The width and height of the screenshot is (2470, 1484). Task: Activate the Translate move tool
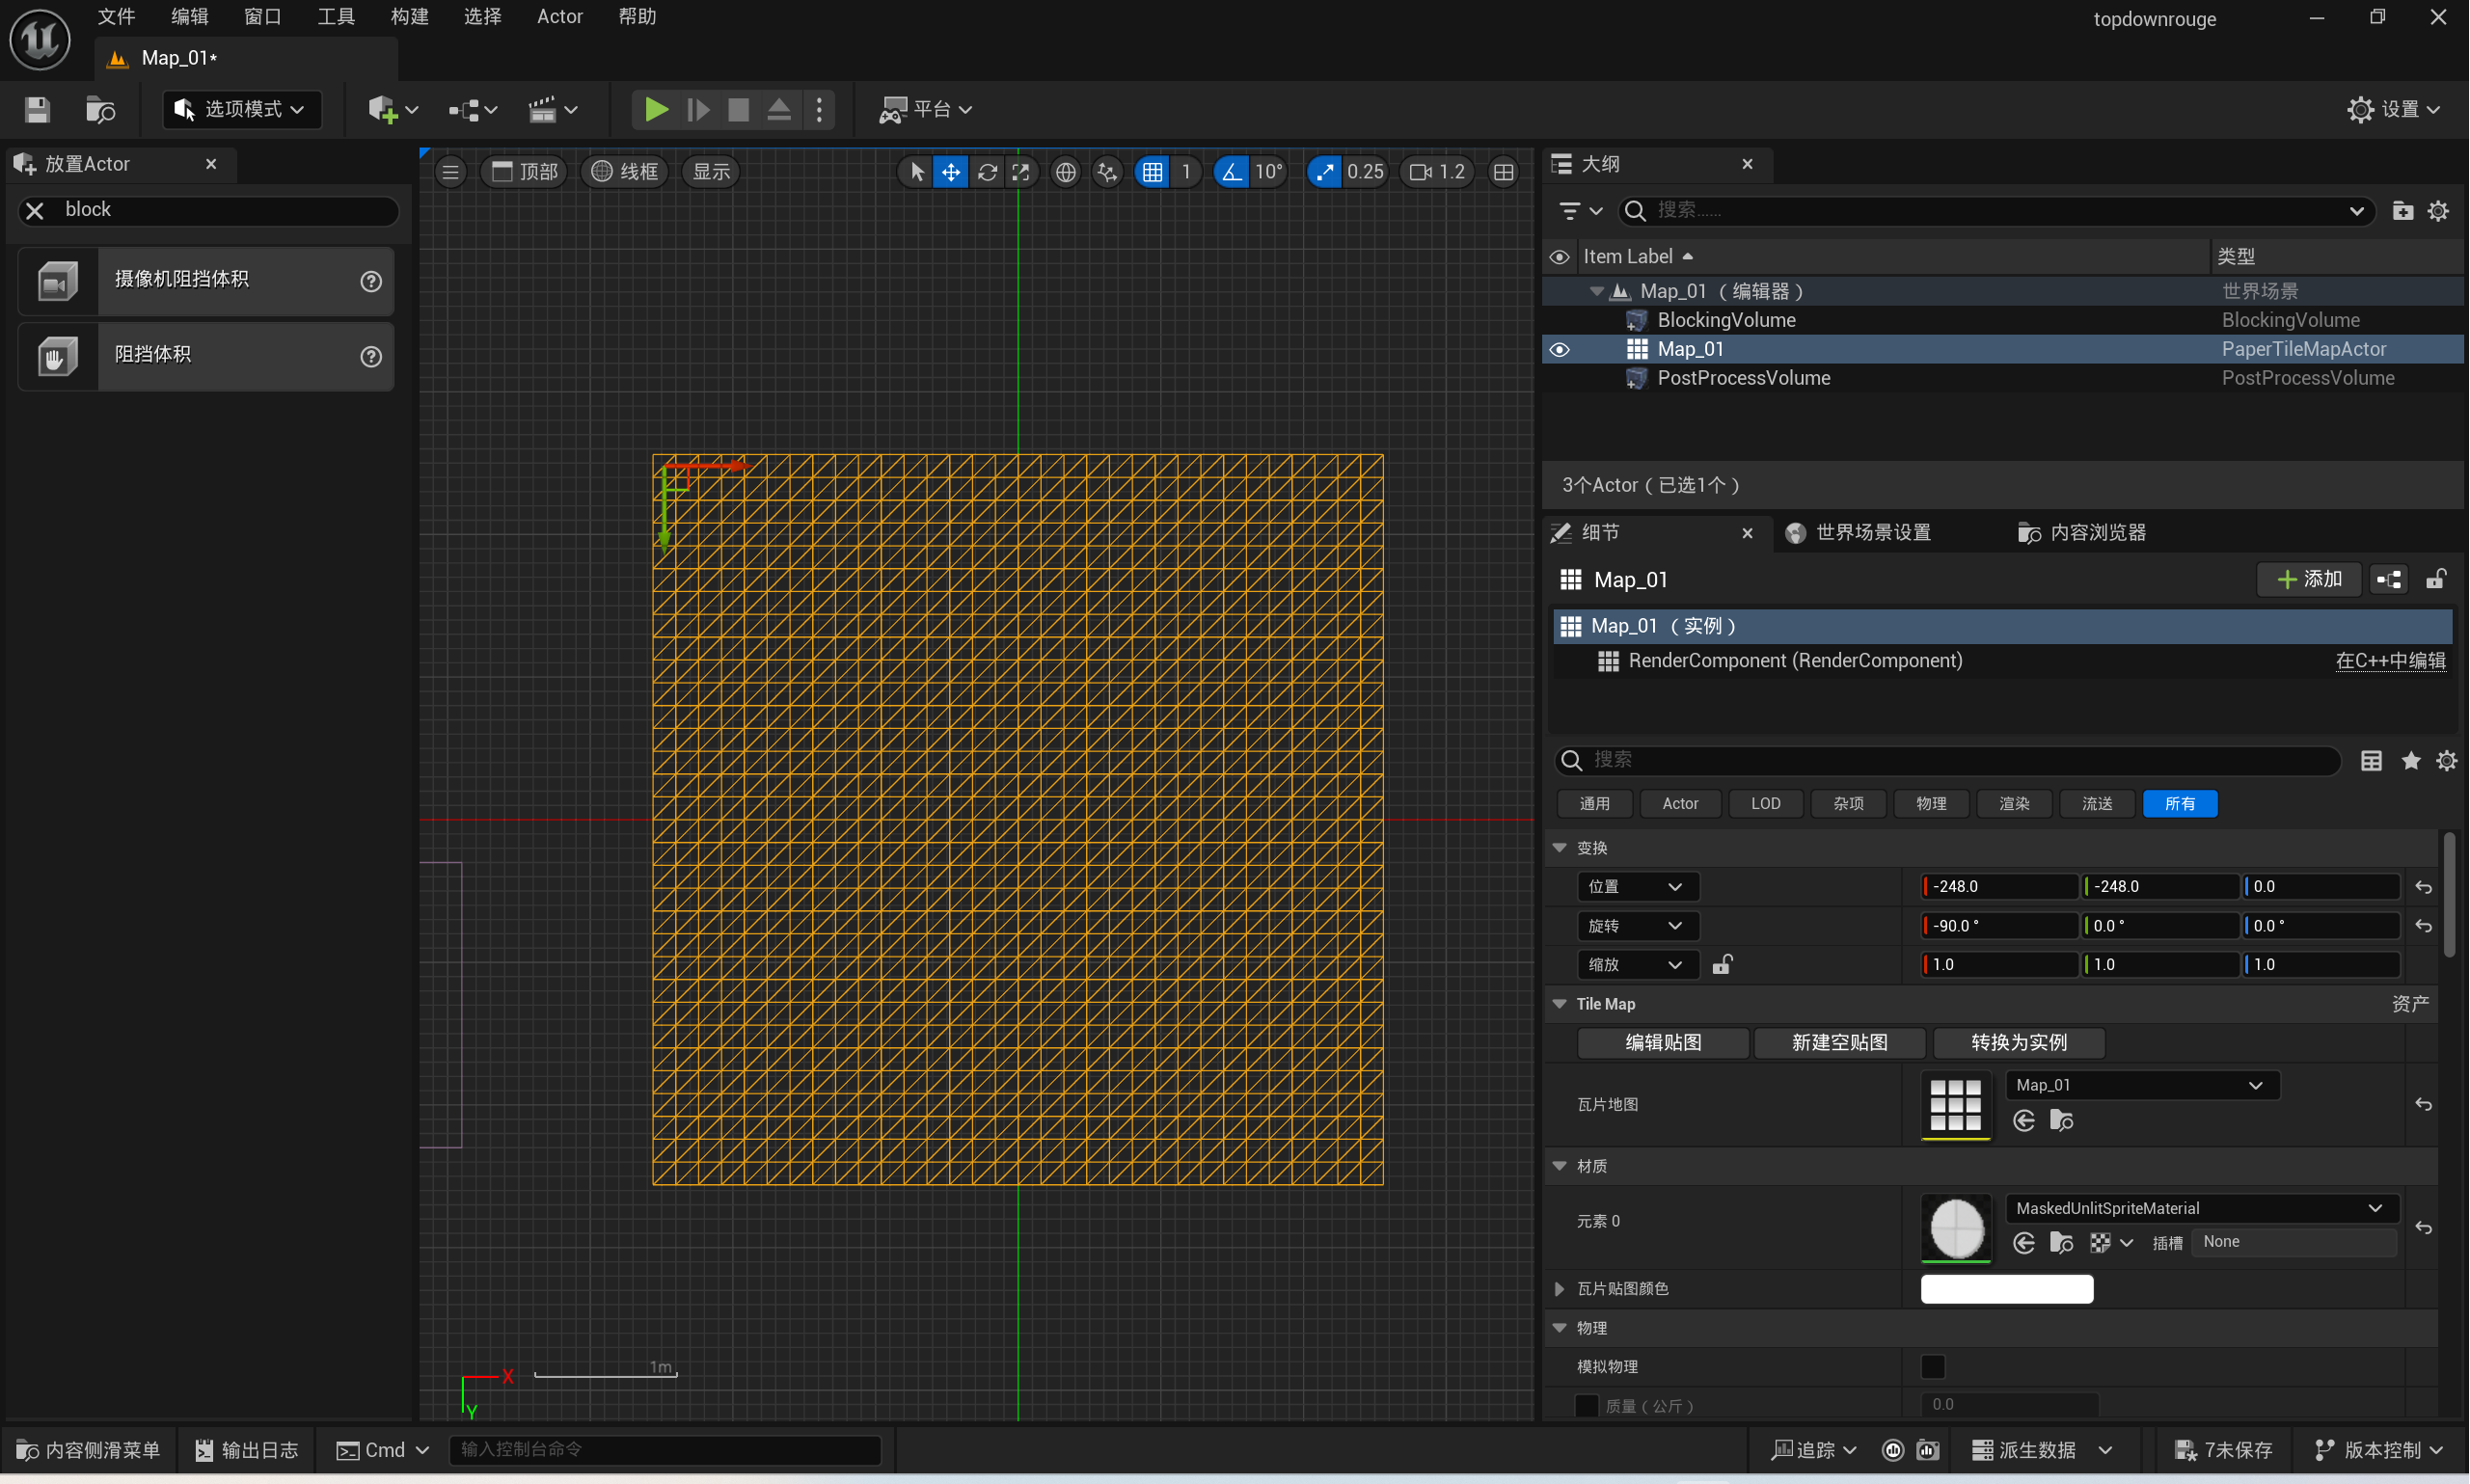pyautogui.click(x=950, y=172)
